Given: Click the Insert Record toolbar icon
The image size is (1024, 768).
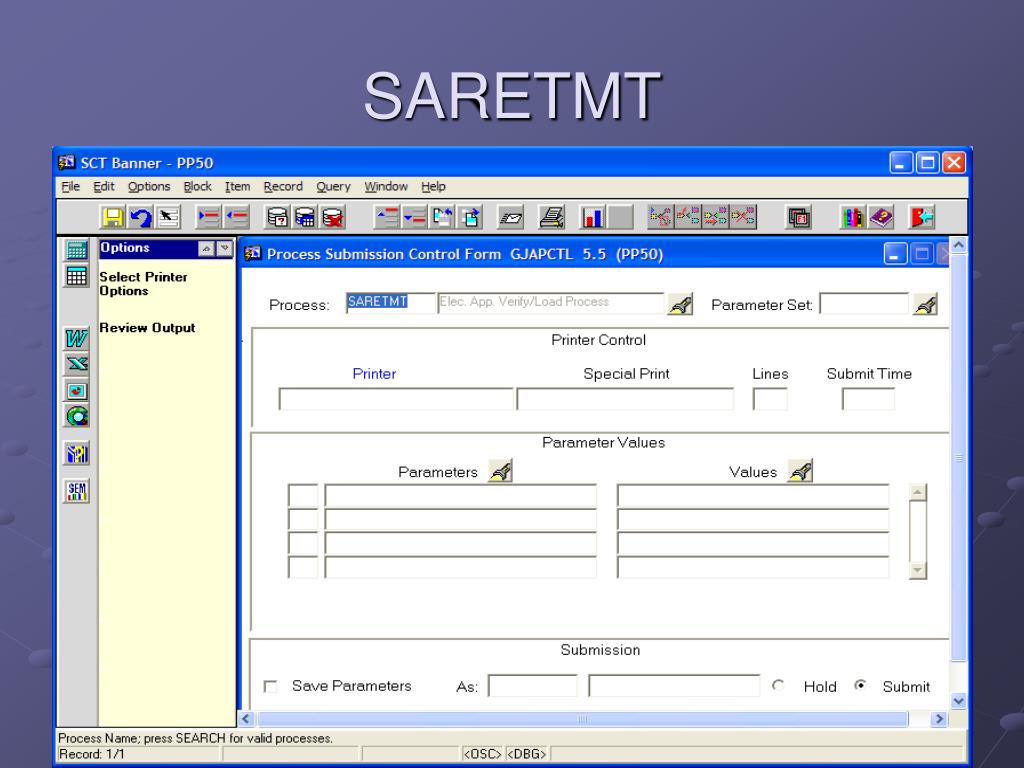Looking at the screenshot, I should point(208,217).
